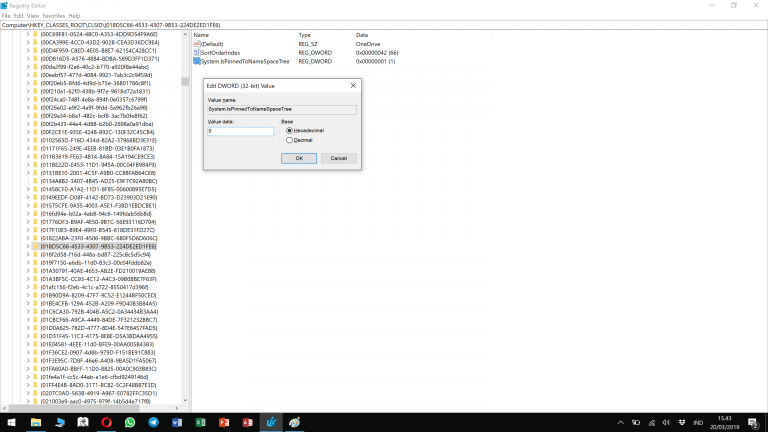Click the (Default) string value icon
768x432 pixels.
(197, 44)
